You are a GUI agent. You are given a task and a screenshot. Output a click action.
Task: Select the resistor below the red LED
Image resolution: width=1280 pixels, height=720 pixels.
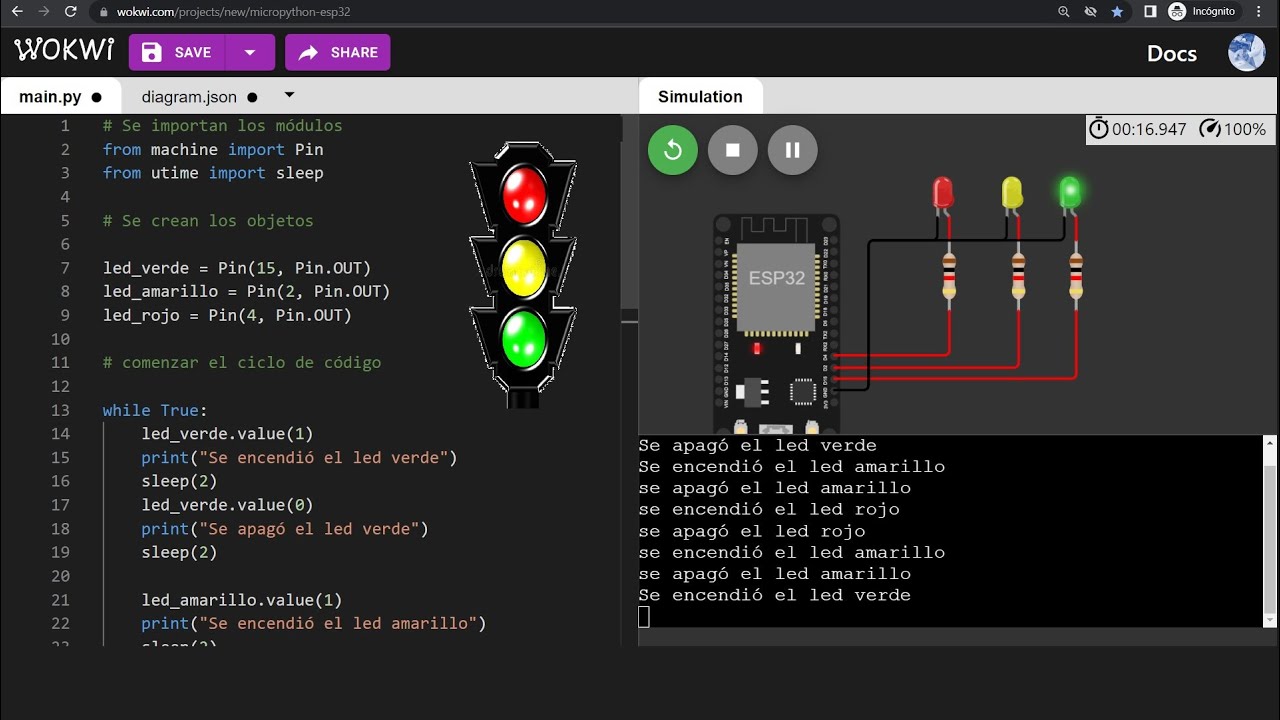pyautogui.click(x=949, y=276)
